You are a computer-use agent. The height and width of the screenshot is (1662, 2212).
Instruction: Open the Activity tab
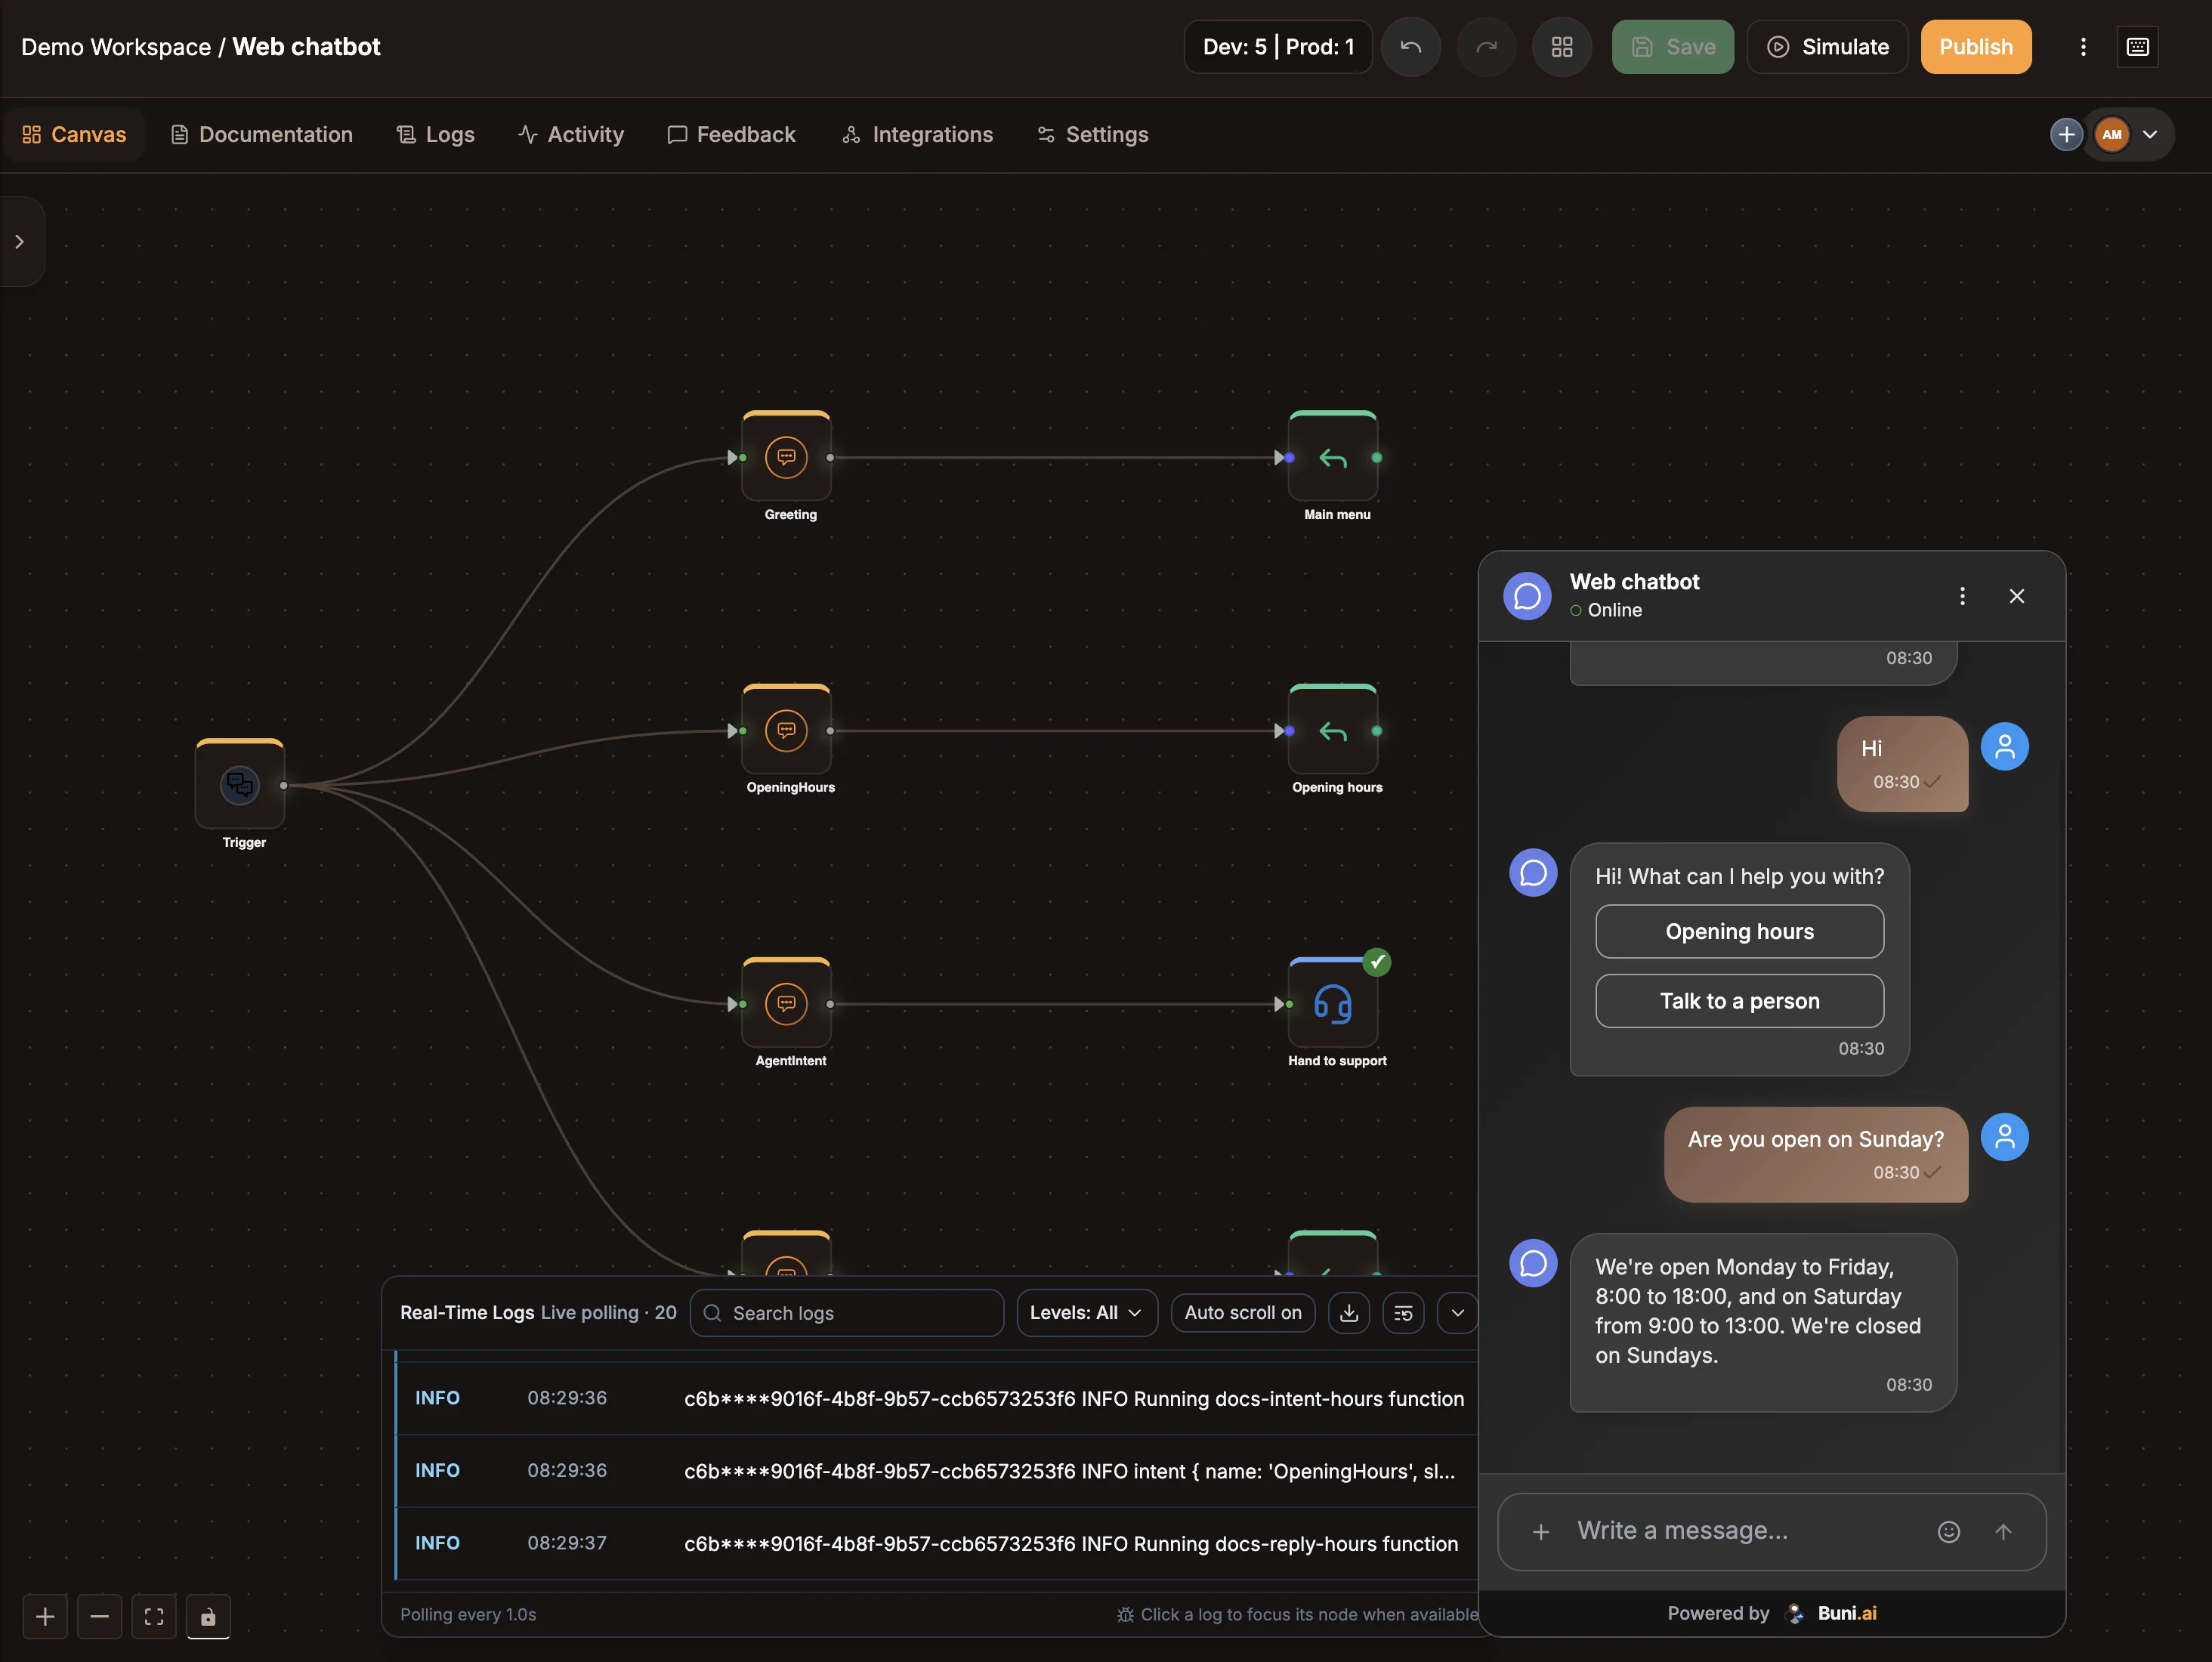571,134
